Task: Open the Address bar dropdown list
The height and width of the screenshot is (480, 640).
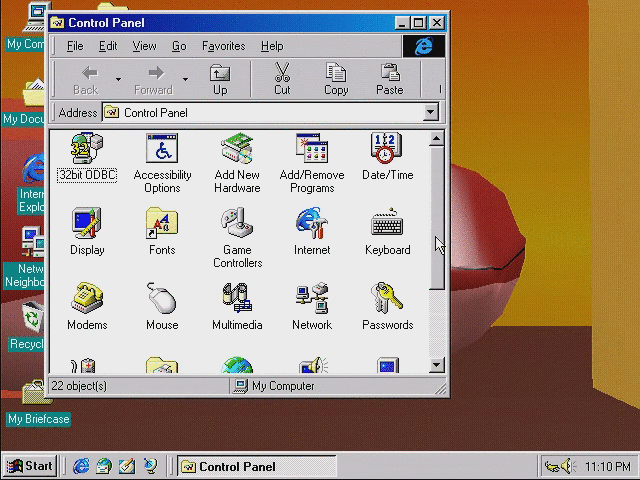Action: click(x=430, y=112)
